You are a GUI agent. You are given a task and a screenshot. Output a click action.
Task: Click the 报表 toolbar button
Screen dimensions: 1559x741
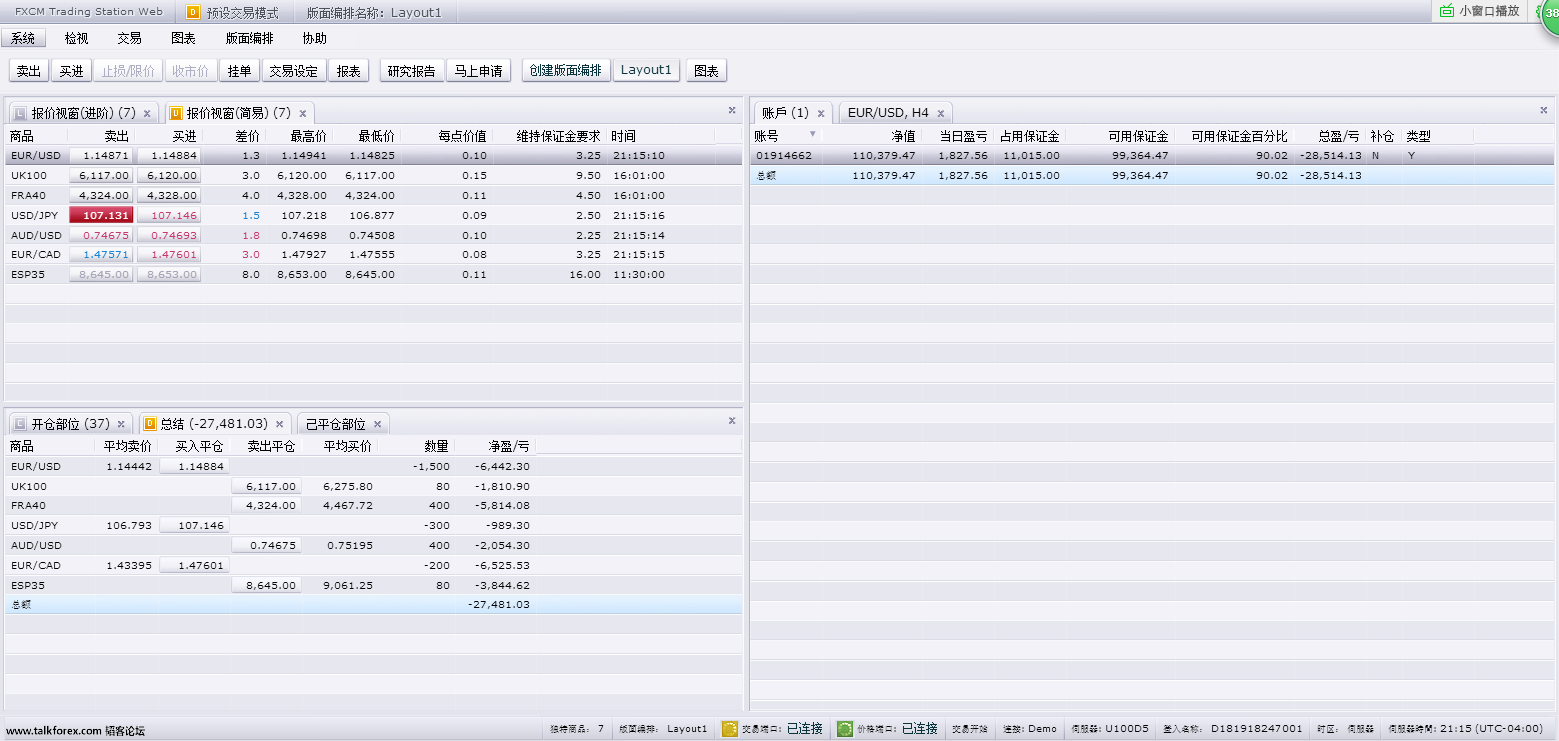point(349,71)
